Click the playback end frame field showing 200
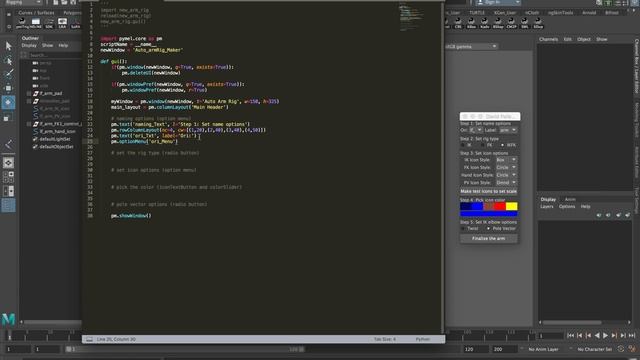This screenshot has width=640, height=360. point(504,349)
